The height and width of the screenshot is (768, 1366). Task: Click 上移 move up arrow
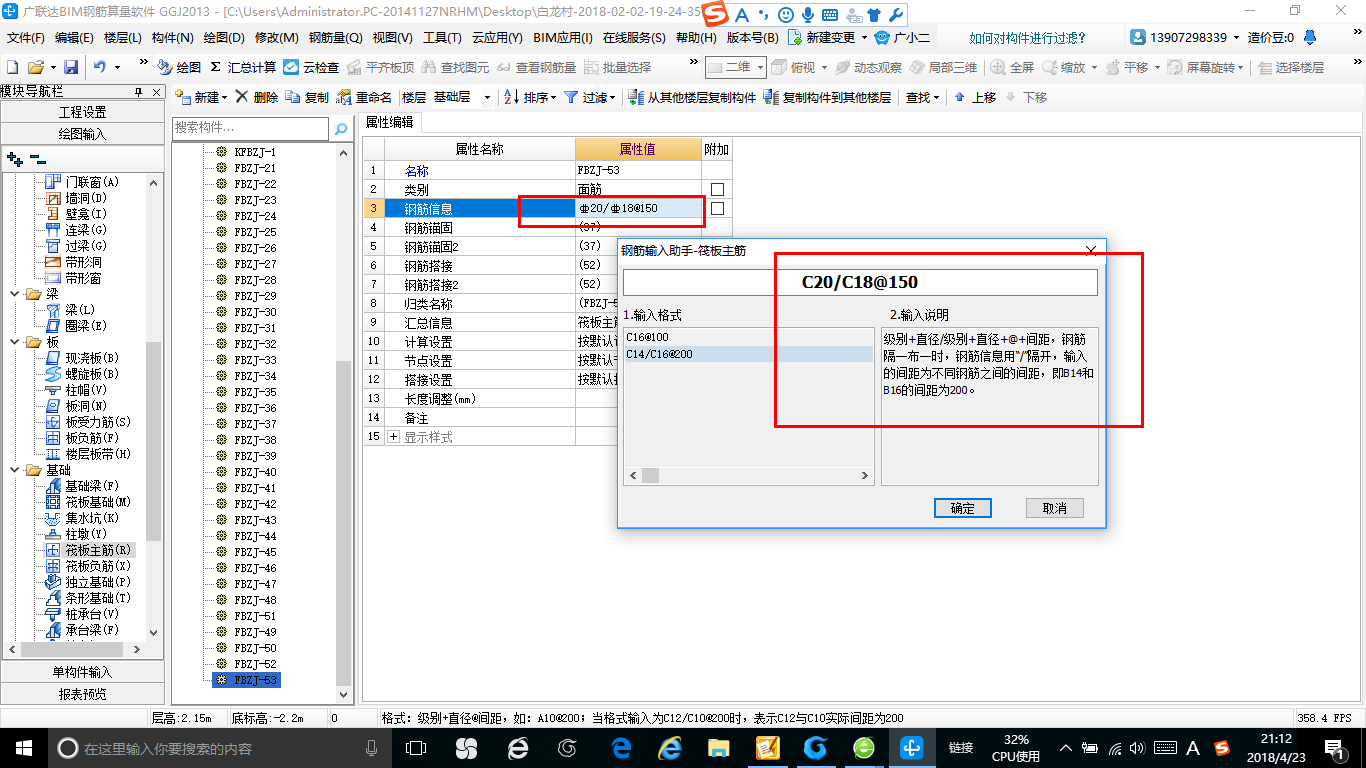975,97
